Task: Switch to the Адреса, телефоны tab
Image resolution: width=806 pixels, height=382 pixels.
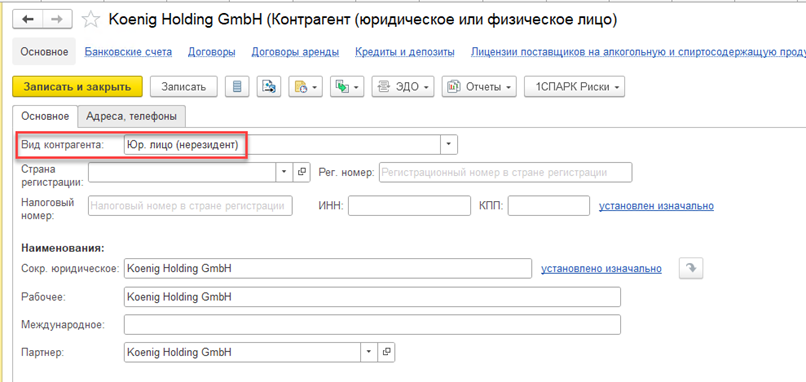Action: (132, 116)
